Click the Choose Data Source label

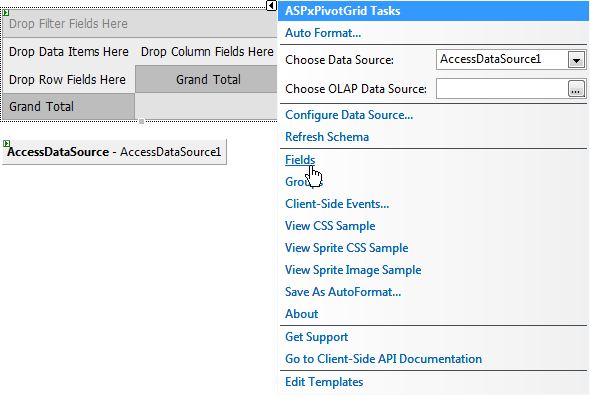point(339,60)
